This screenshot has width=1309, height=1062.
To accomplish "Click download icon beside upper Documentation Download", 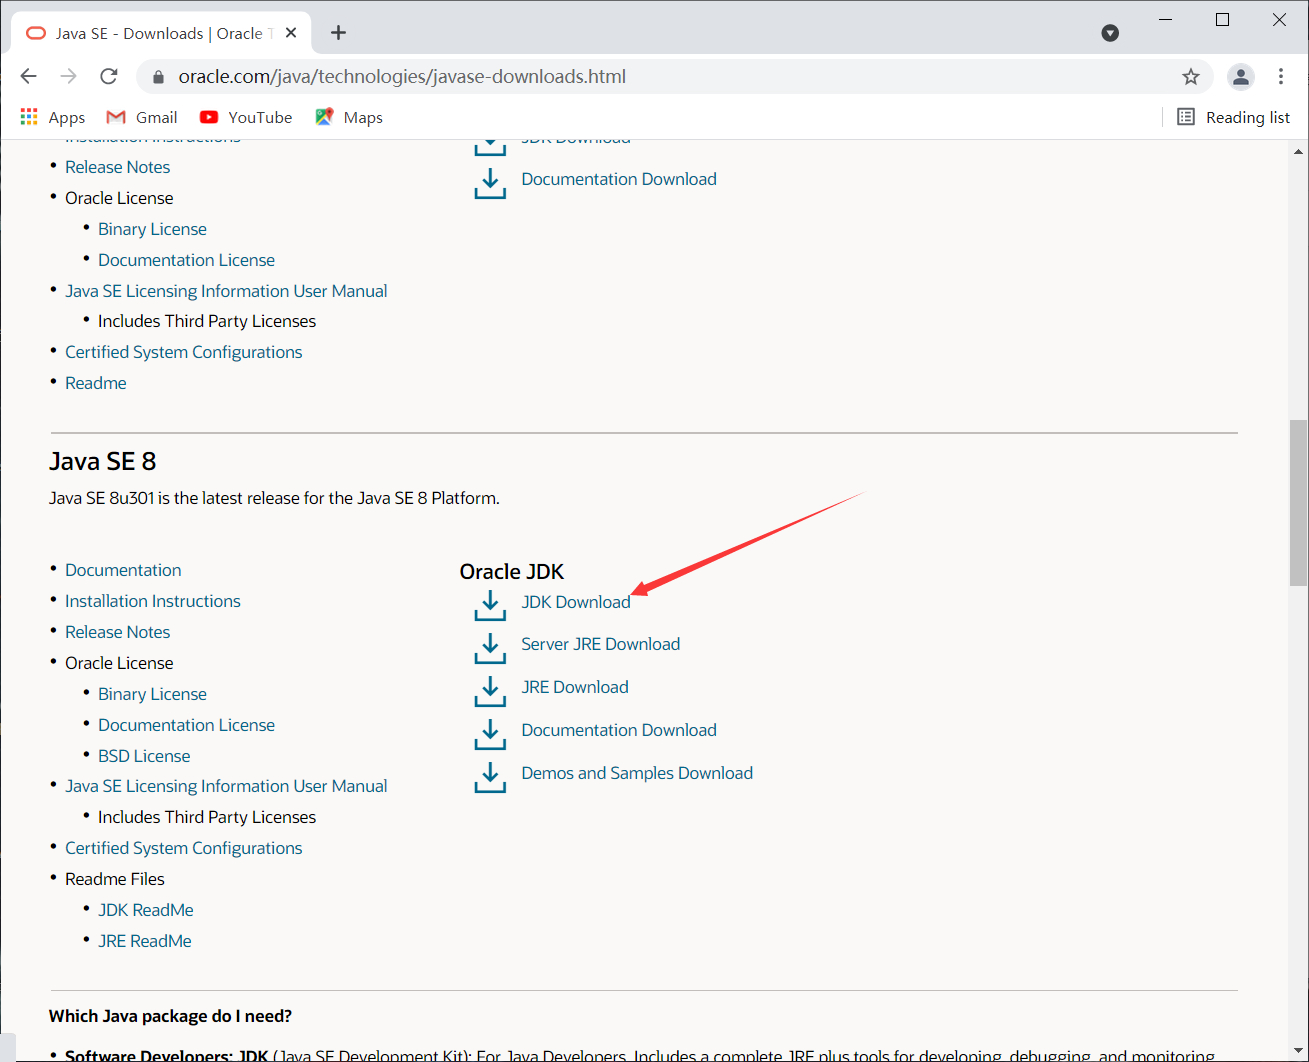I will click(x=490, y=184).
